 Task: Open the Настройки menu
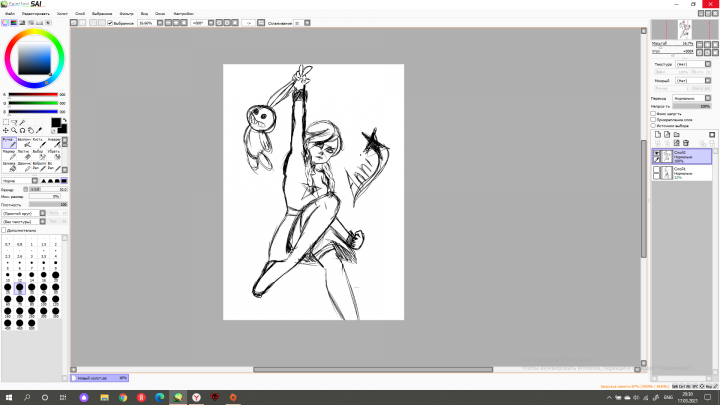183,14
